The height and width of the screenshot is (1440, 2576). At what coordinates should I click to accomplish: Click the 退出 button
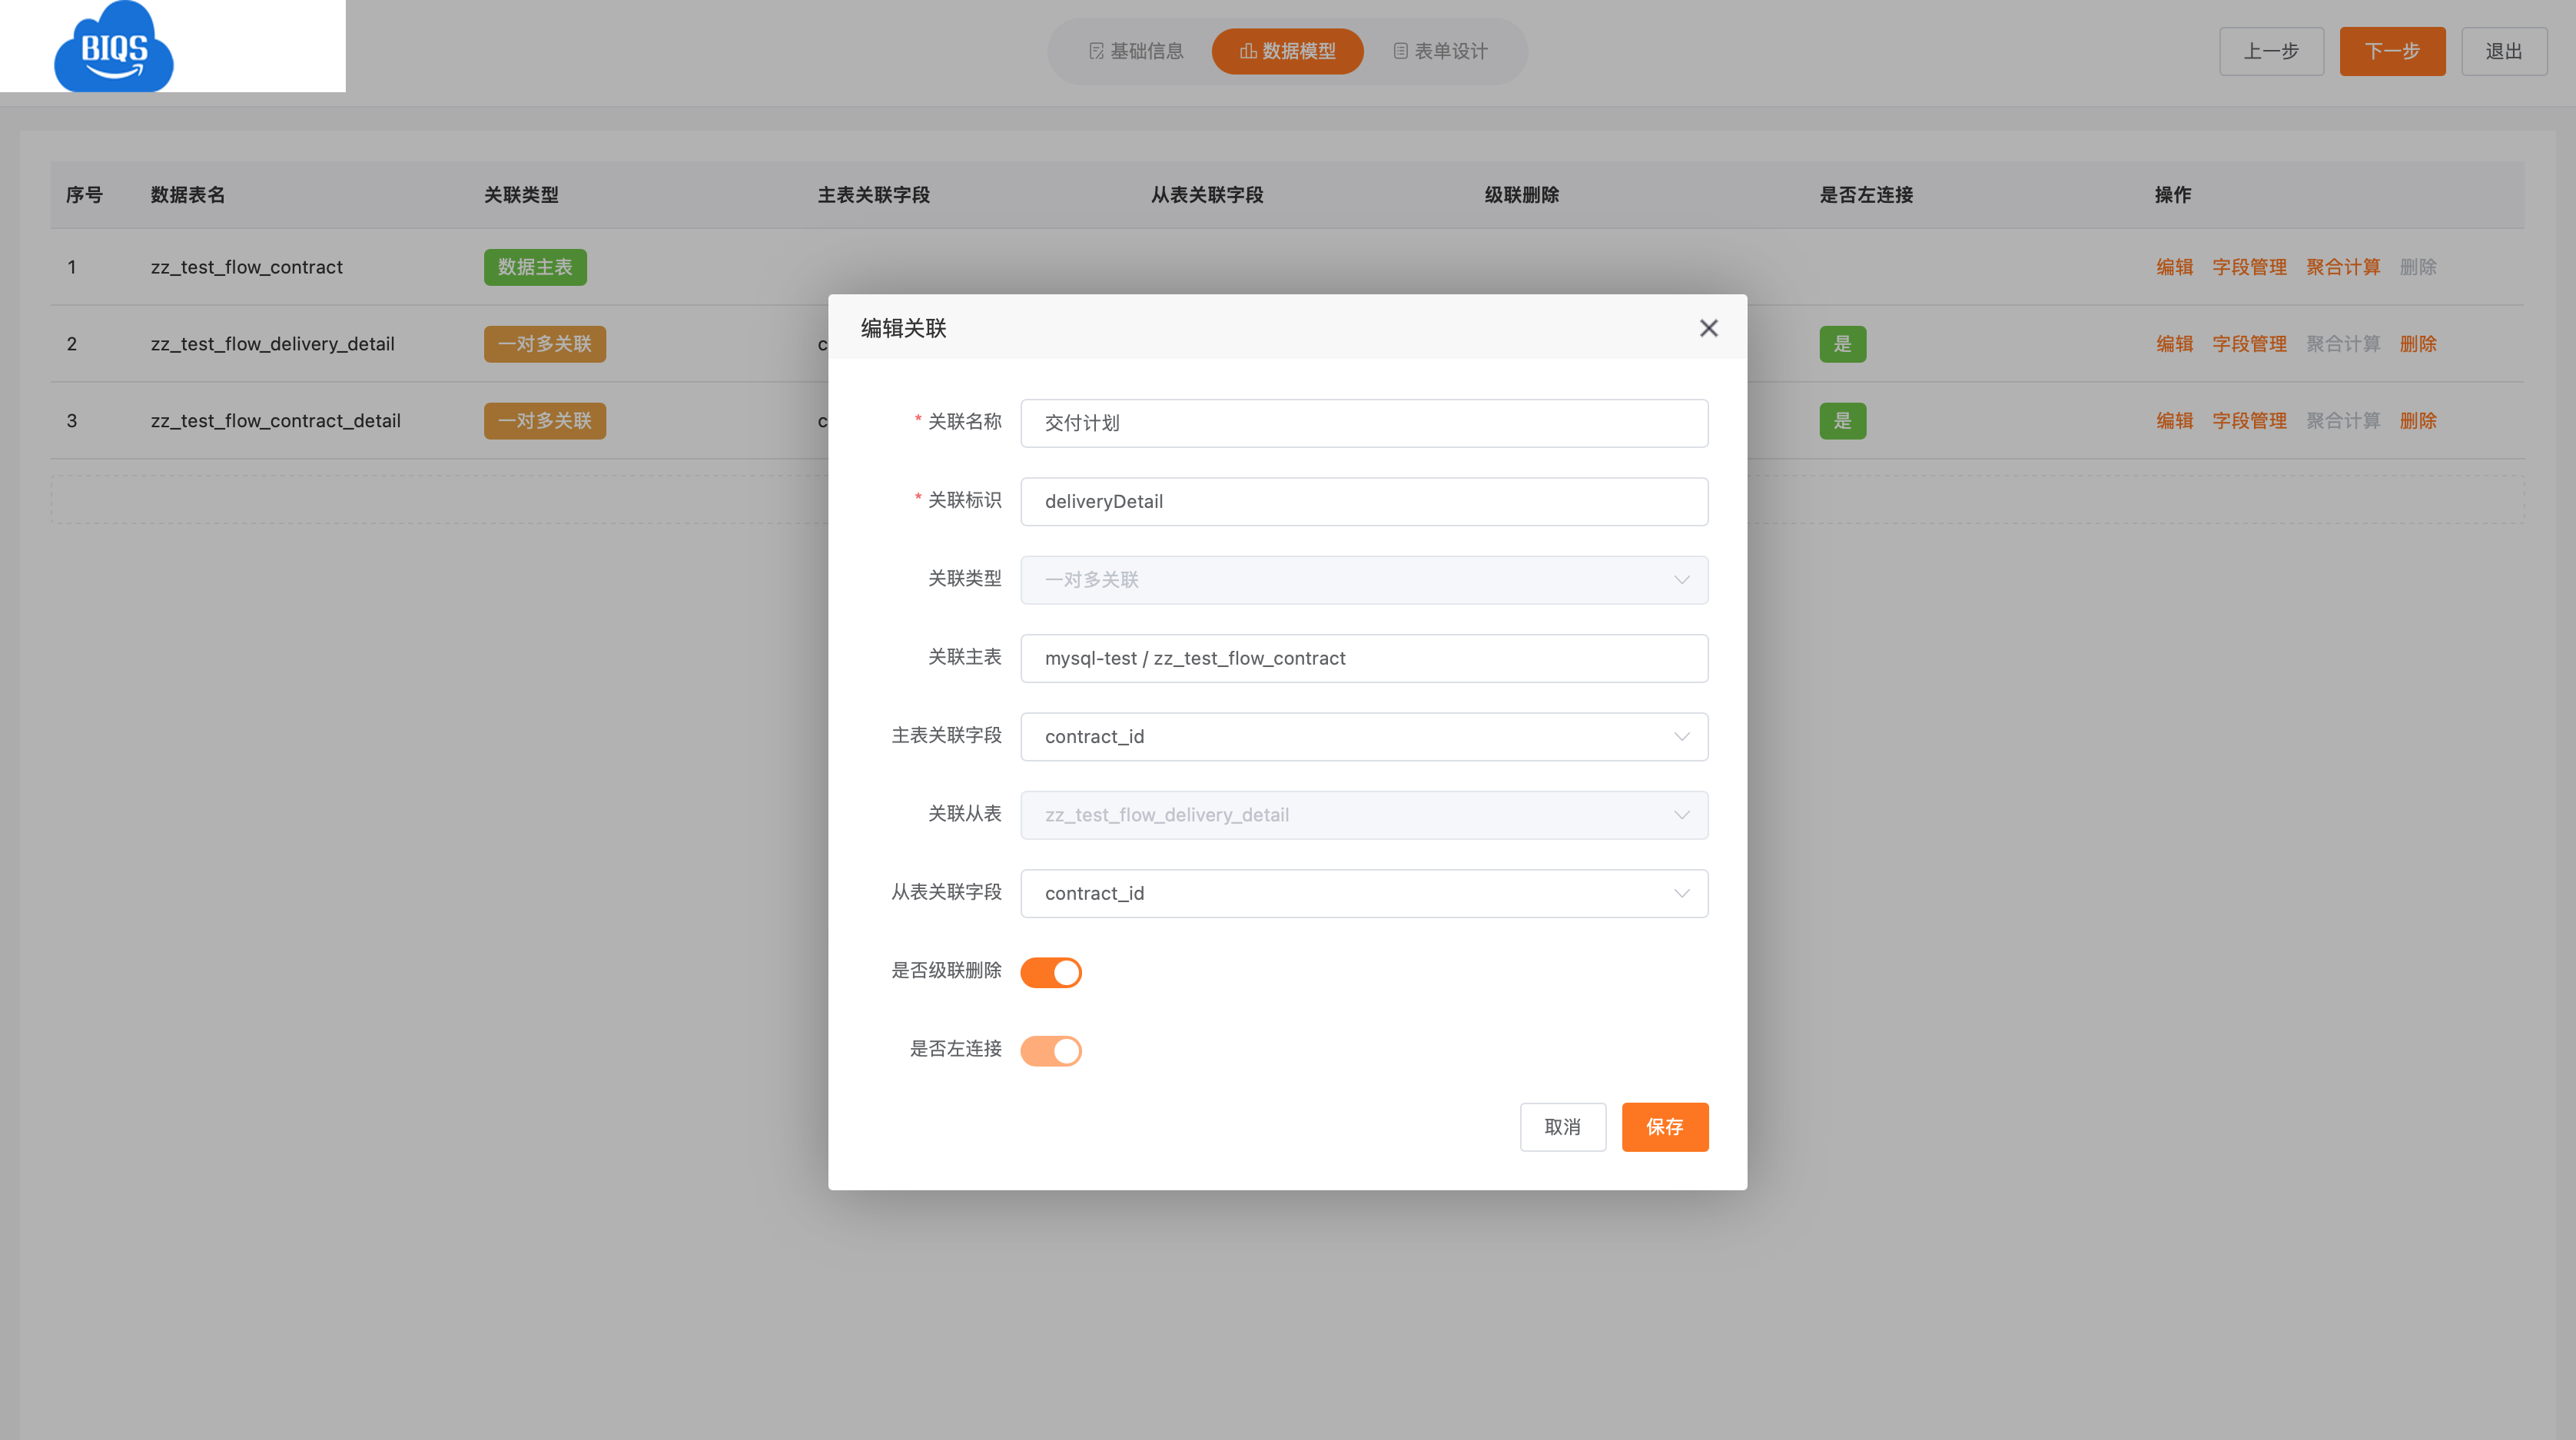pyautogui.click(x=2504, y=51)
